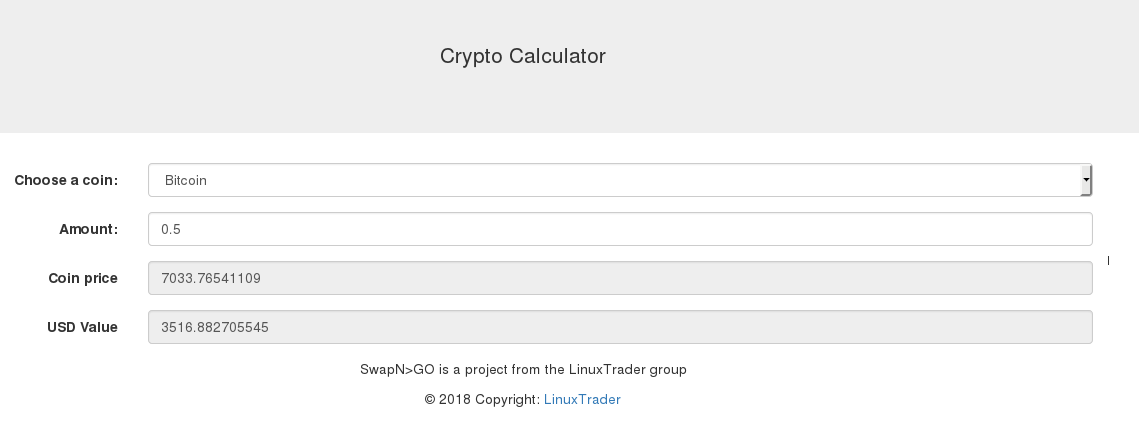The image size is (1139, 440).
Task: Open the Choose a coin dropdown
Action: click(x=619, y=180)
